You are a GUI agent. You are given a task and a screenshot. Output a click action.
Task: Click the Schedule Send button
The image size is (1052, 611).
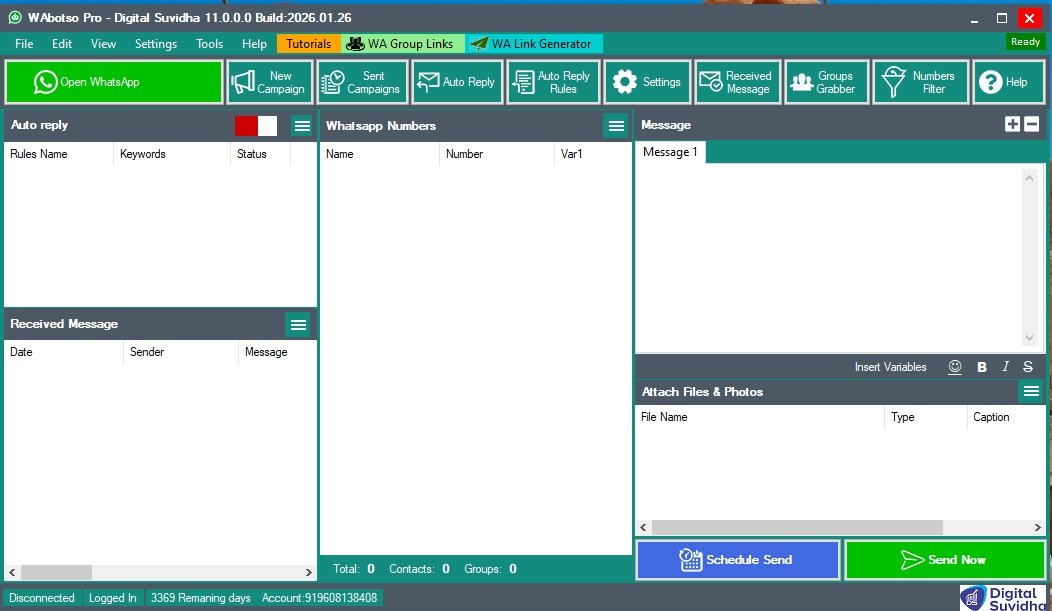737,560
